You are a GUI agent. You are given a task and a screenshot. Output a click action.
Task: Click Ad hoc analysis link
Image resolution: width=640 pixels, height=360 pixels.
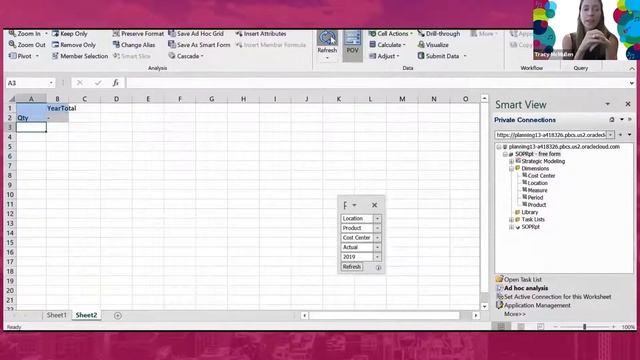526,288
